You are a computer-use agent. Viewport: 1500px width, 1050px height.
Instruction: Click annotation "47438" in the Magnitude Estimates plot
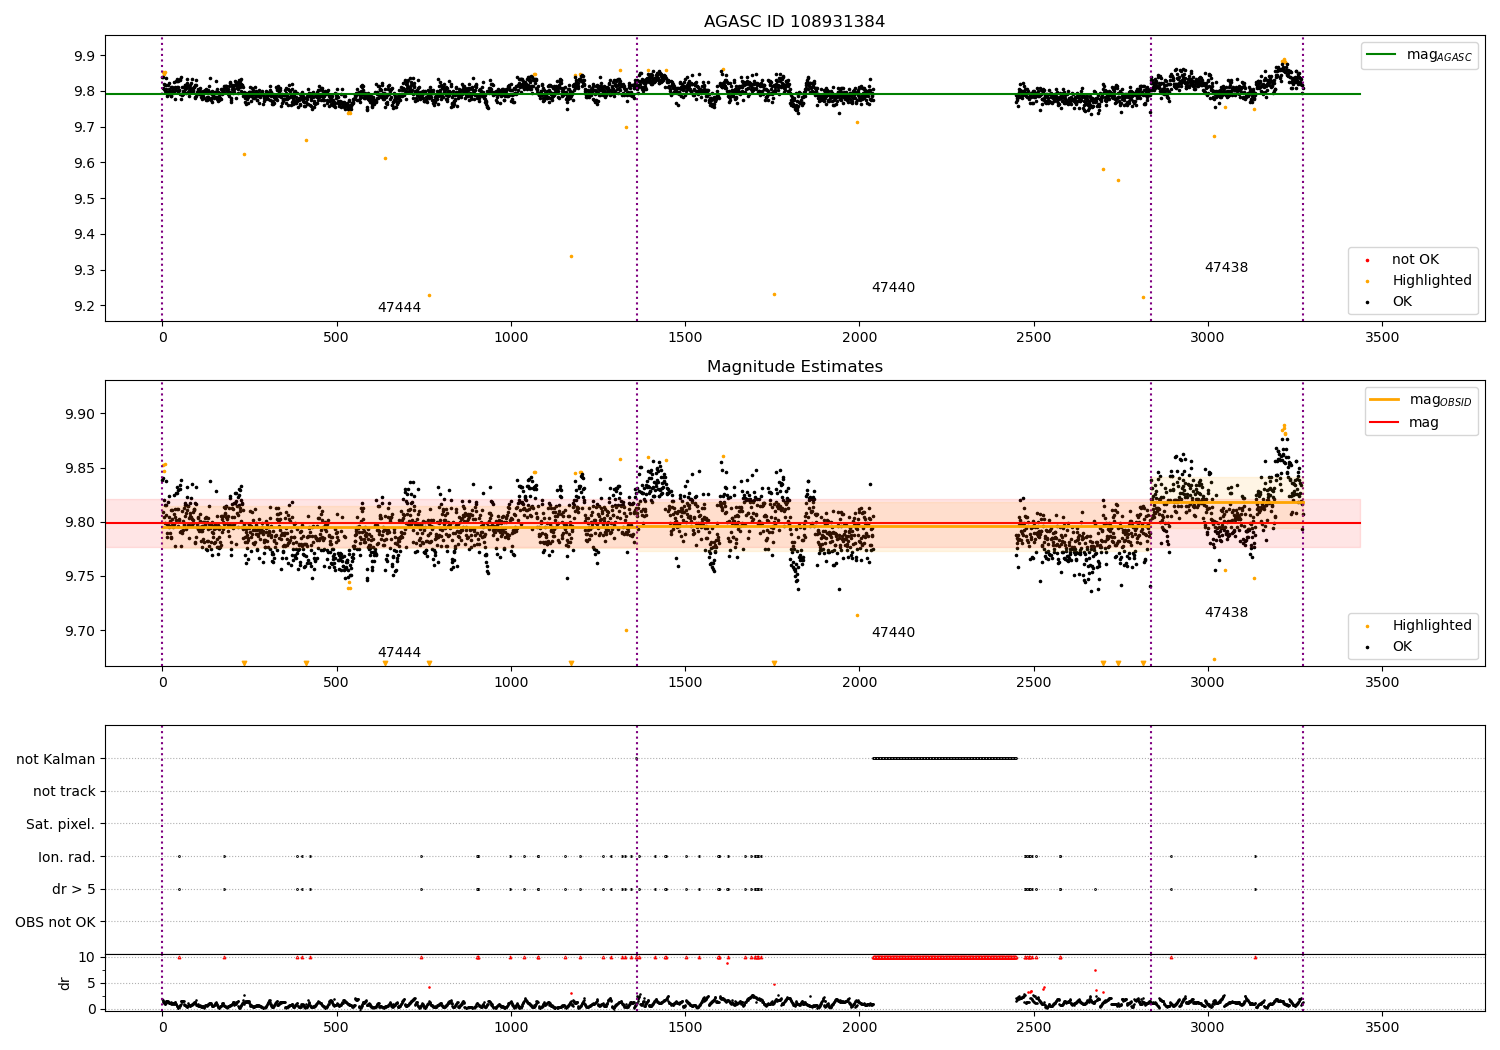point(1226,613)
